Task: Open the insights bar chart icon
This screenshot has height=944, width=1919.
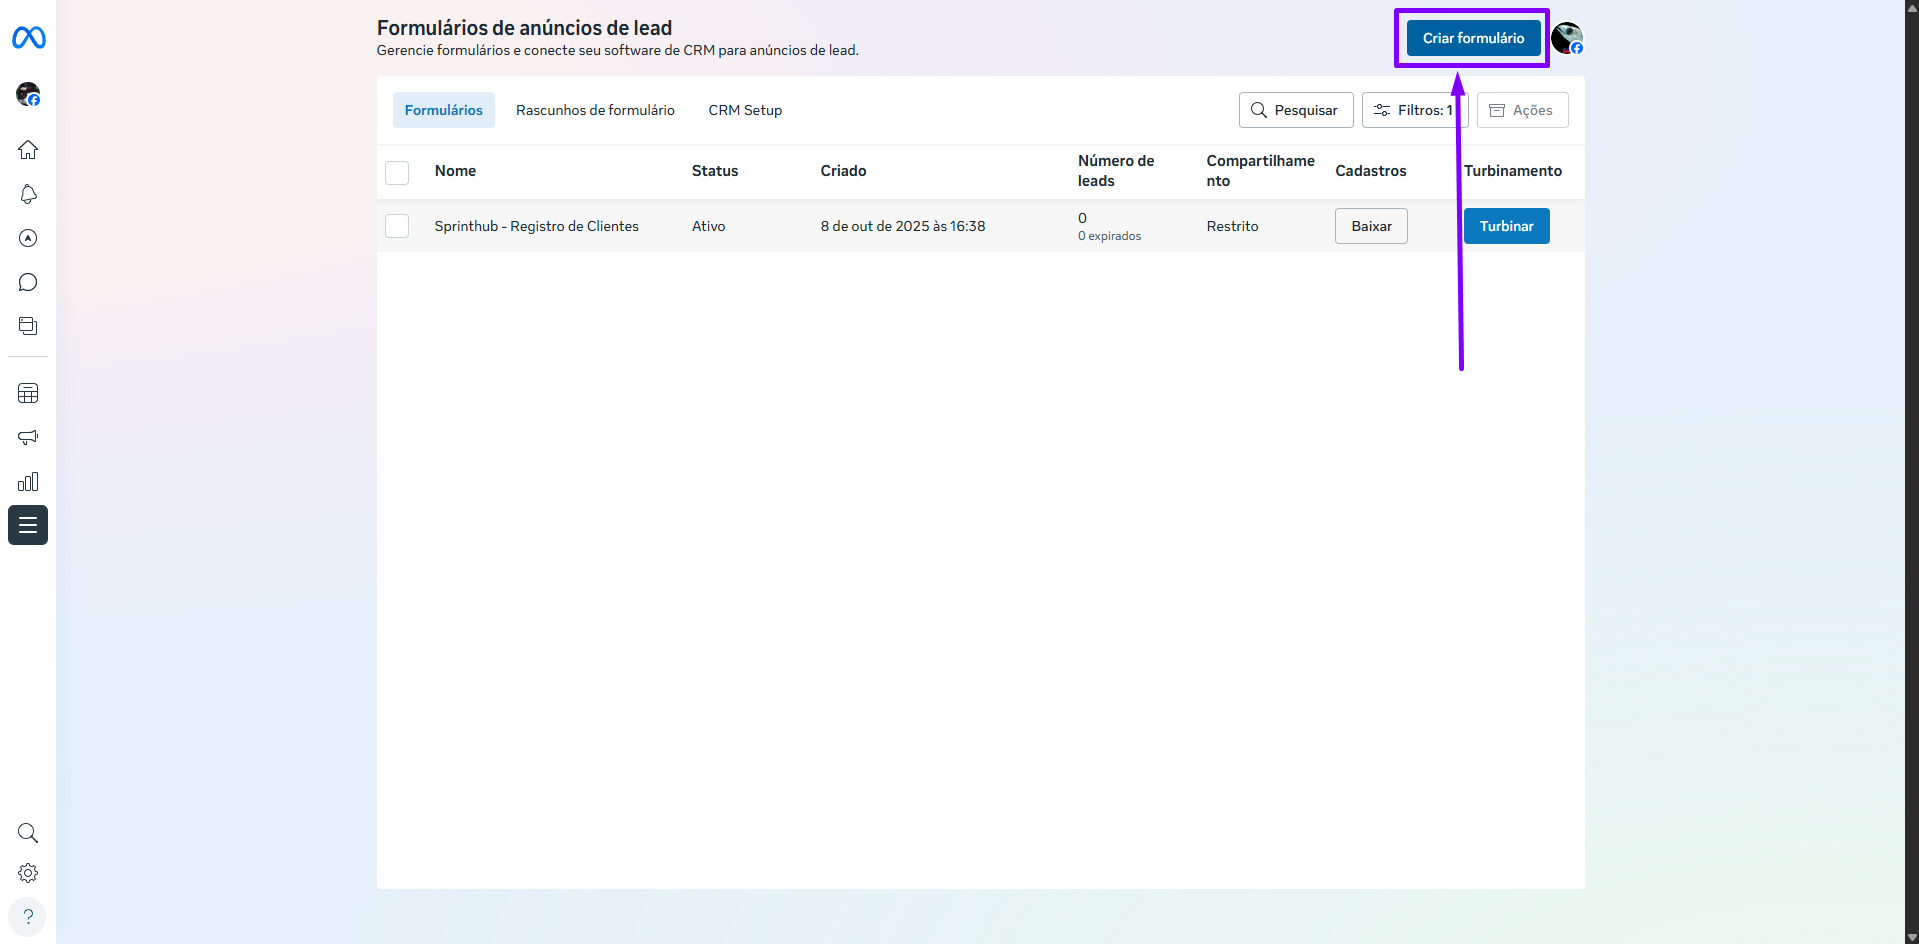Action: click(28, 482)
